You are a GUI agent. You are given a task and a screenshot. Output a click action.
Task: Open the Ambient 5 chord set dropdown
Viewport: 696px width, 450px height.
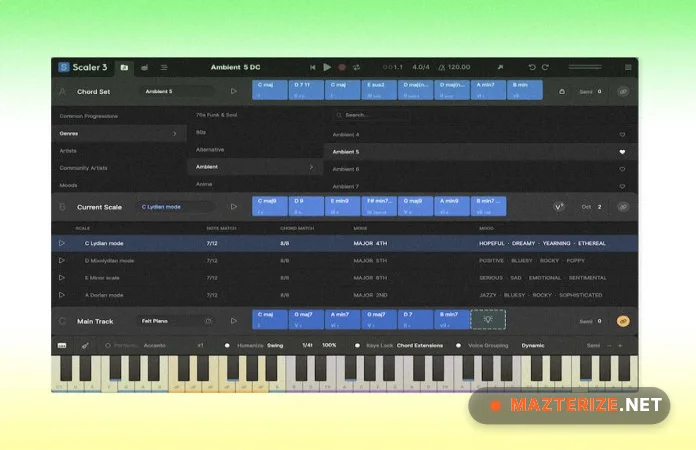[x=178, y=91]
